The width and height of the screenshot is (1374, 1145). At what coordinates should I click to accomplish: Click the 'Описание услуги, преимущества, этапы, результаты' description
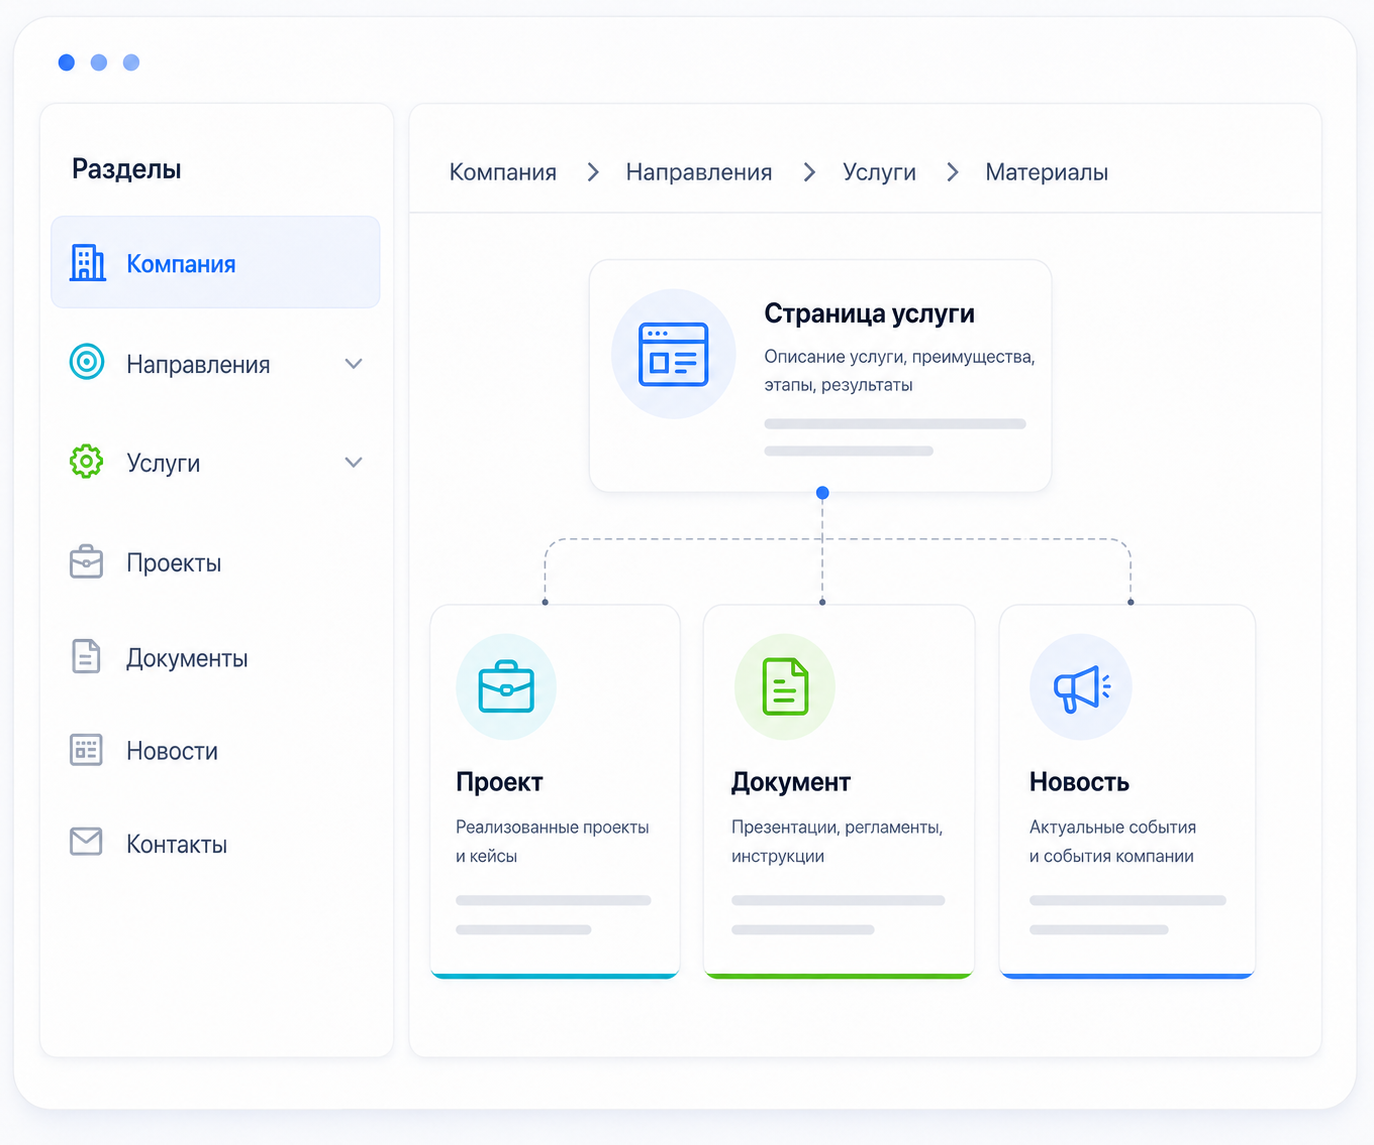click(x=899, y=371)
